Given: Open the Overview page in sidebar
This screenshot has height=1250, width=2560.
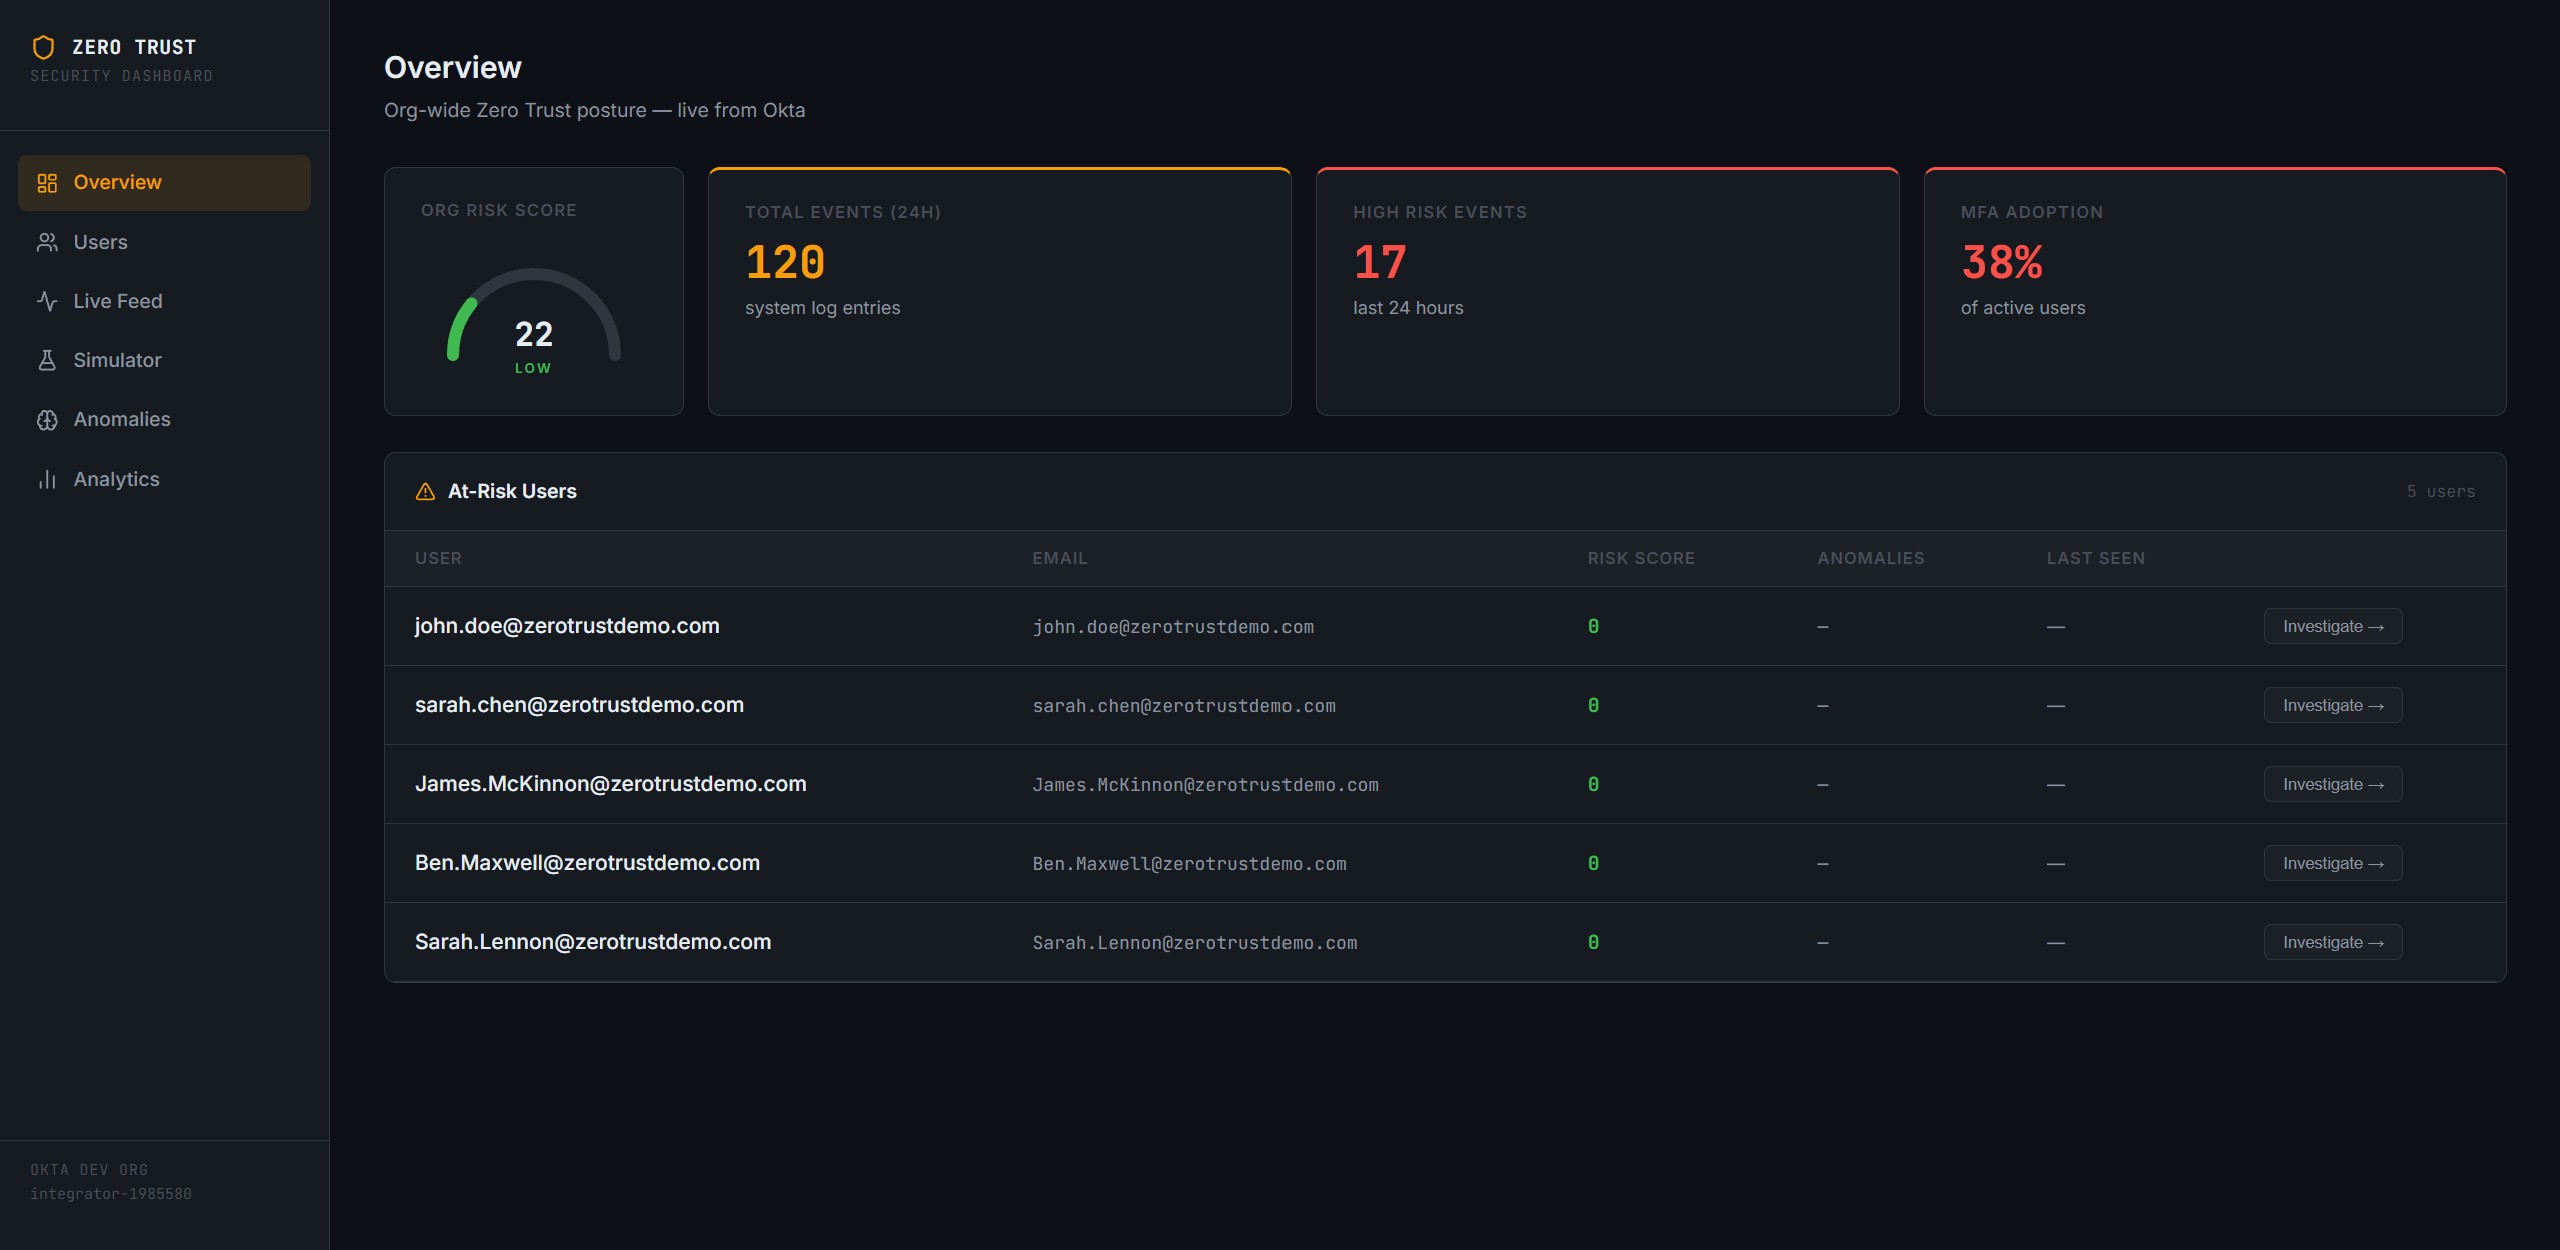Looking at the screenshot, I should tap(164, 183).
